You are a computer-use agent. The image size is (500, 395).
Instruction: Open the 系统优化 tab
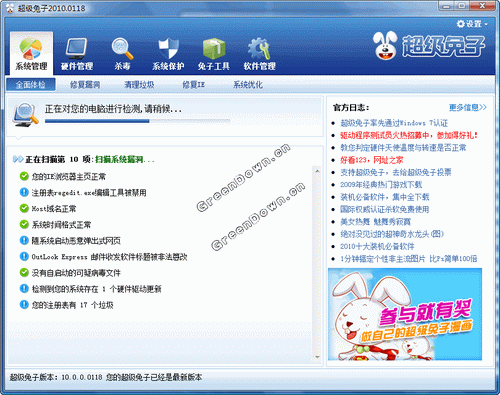248,85
